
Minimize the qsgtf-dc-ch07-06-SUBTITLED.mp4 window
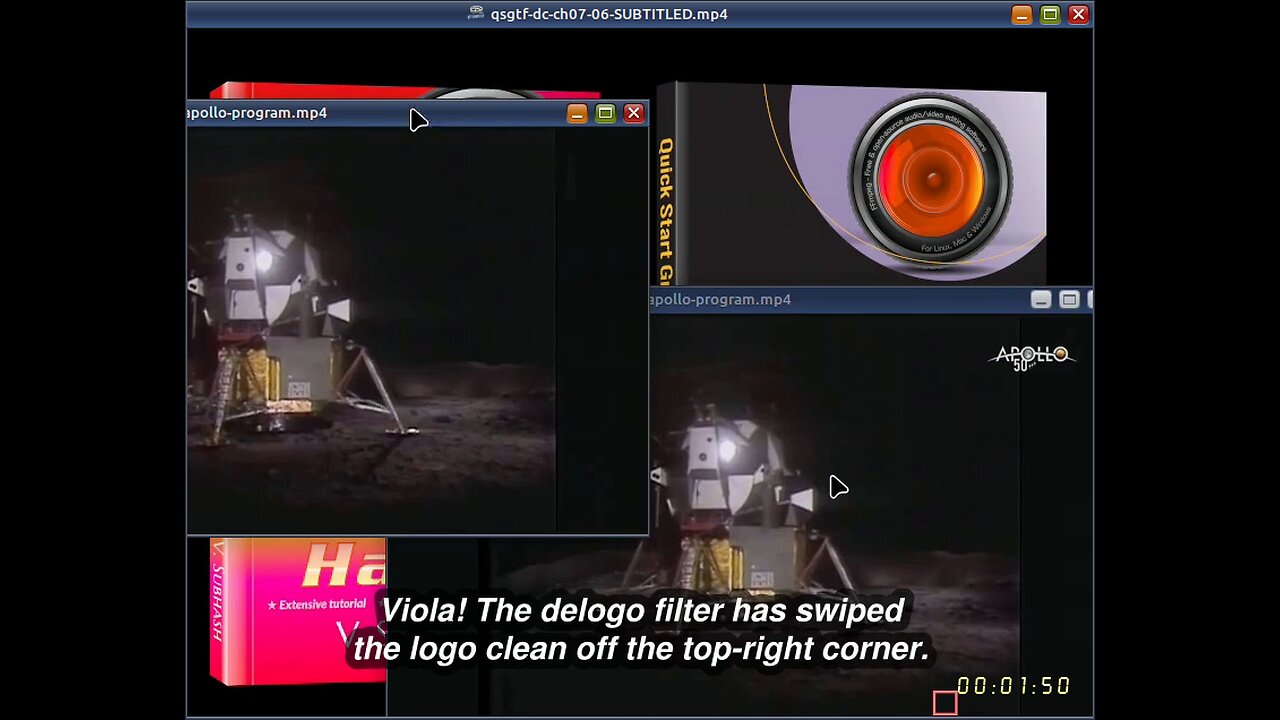pos(1021,14)
